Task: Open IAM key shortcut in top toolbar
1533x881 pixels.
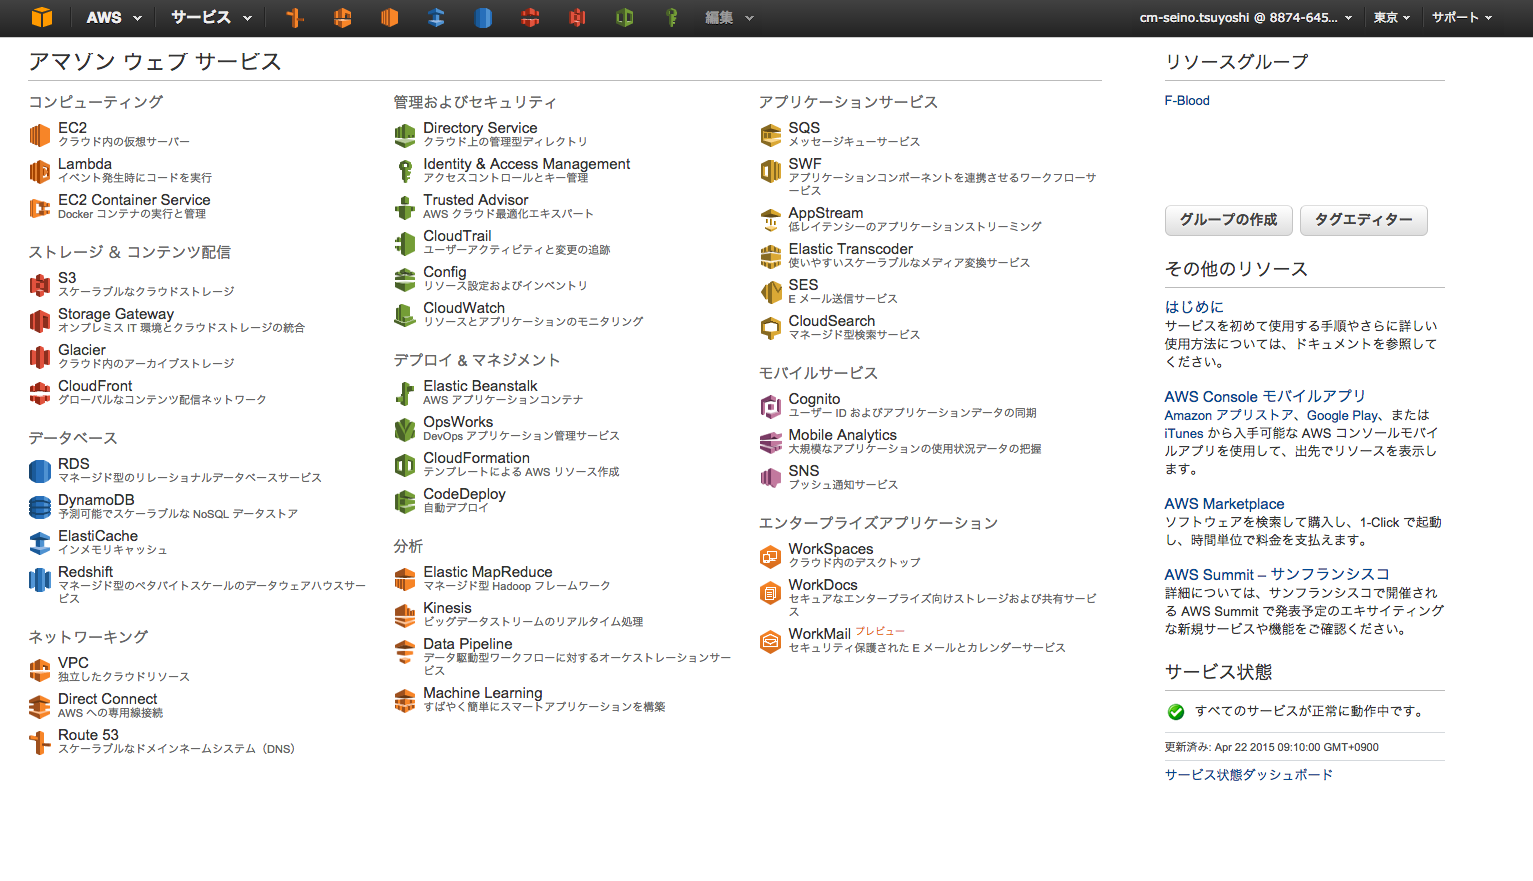Action: (671, 17)
